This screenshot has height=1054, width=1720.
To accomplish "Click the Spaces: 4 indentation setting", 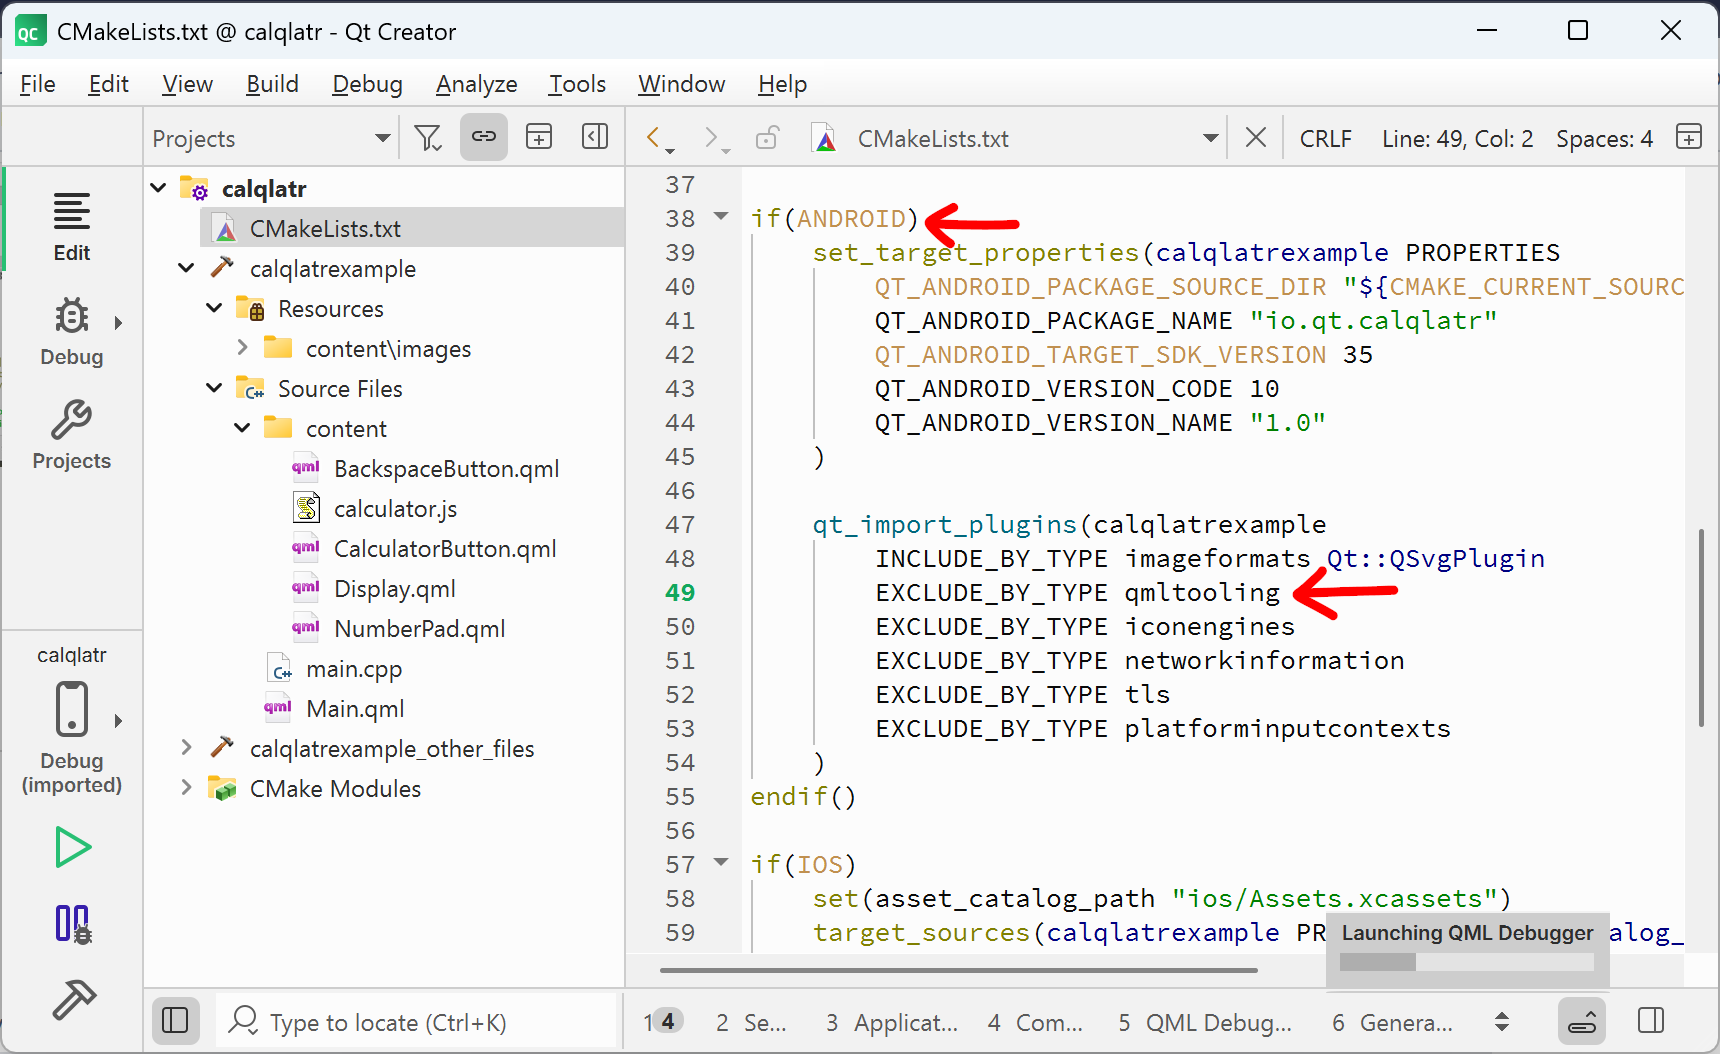I will [1604, 138].
